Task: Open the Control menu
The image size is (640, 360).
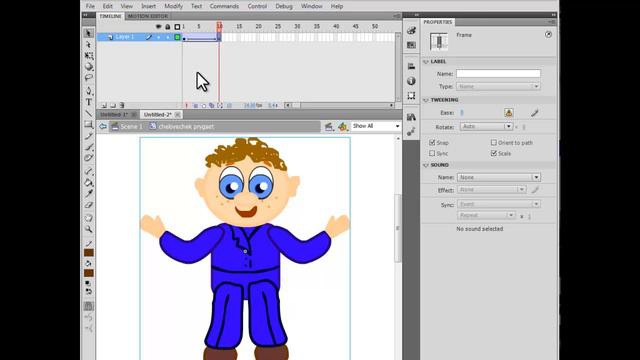Action: [x=257, y=6]
